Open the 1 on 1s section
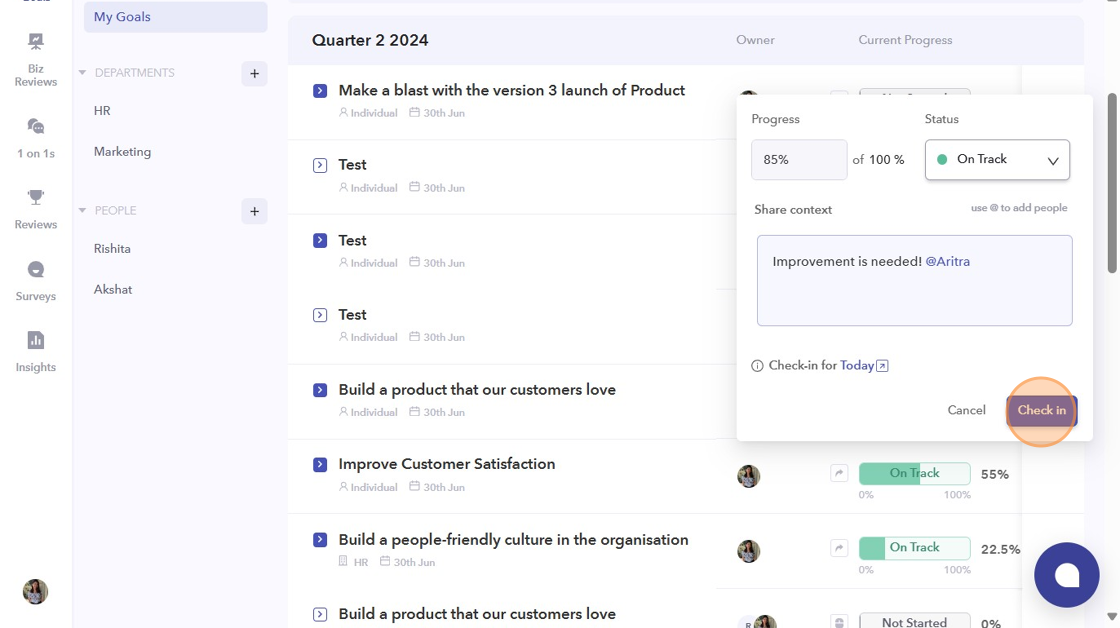 36,137
